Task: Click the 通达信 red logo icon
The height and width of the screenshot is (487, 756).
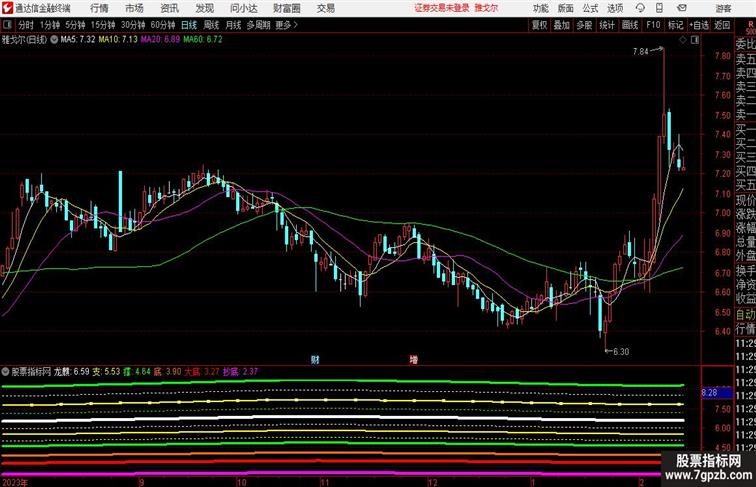Action: [x=7, y=8]
